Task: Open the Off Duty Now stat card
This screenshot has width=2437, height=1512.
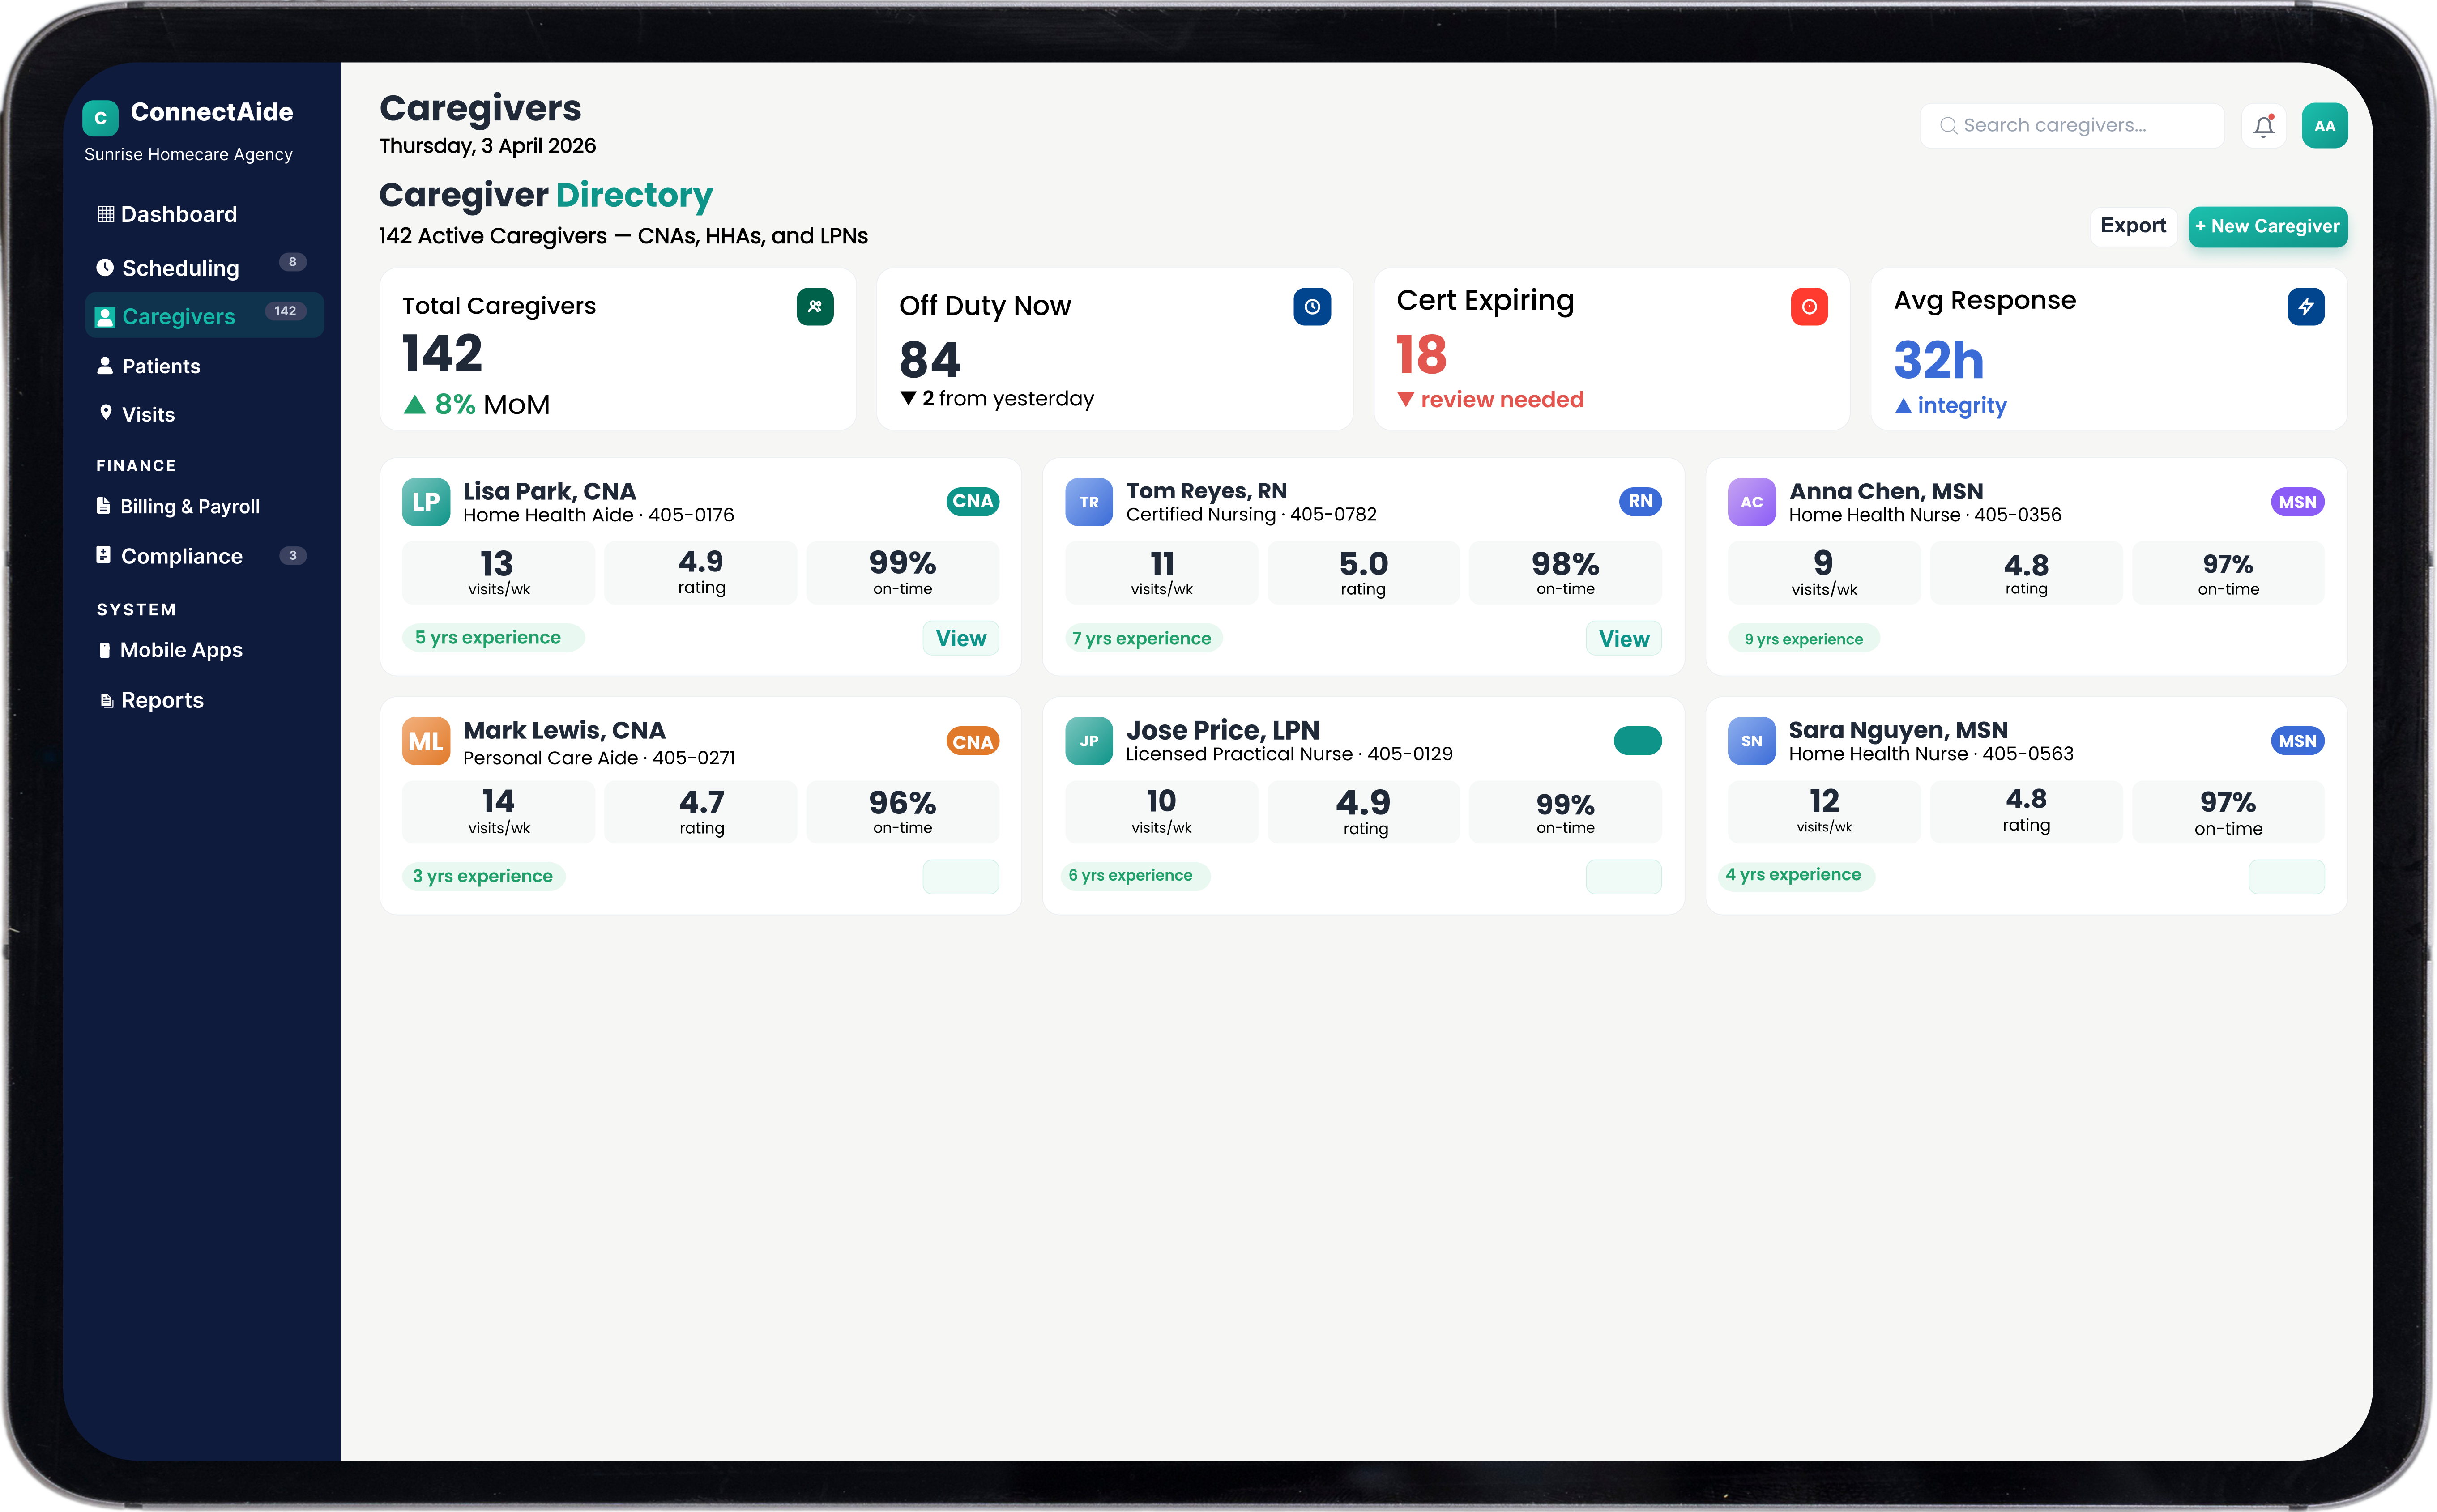Action: (x=1115, y=349)
